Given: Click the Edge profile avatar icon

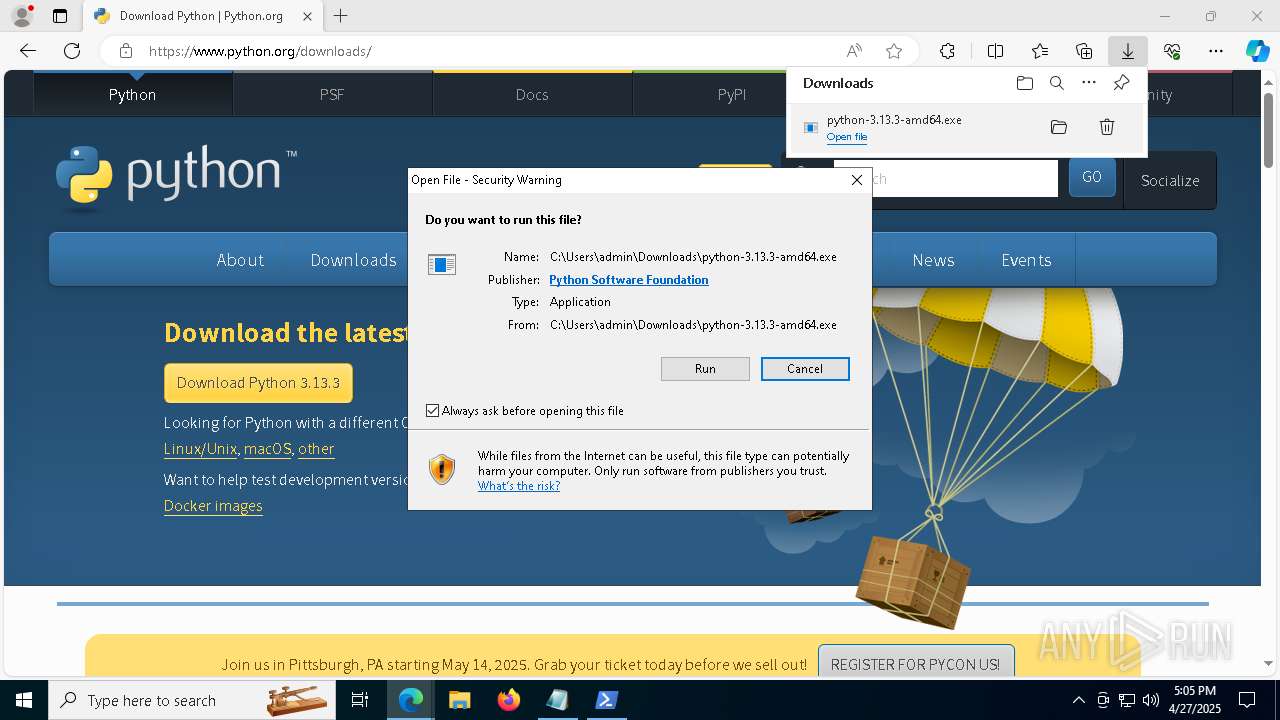Looking at the screenshot, I should point(21,16).
